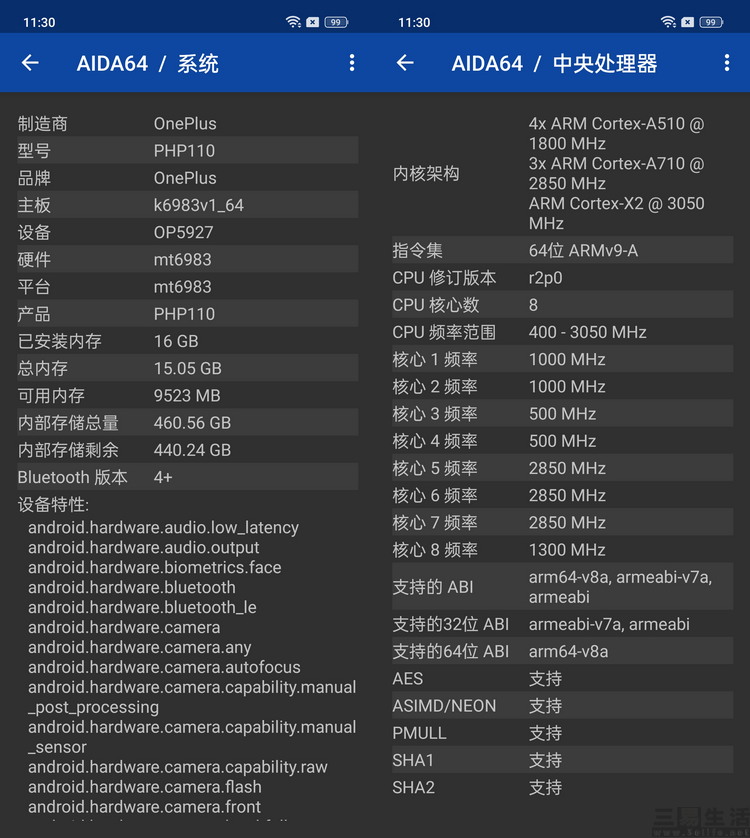Select the 可用内存 9523 MB row
The height and width of the screenshot is (838, 750).
point(188,395)
